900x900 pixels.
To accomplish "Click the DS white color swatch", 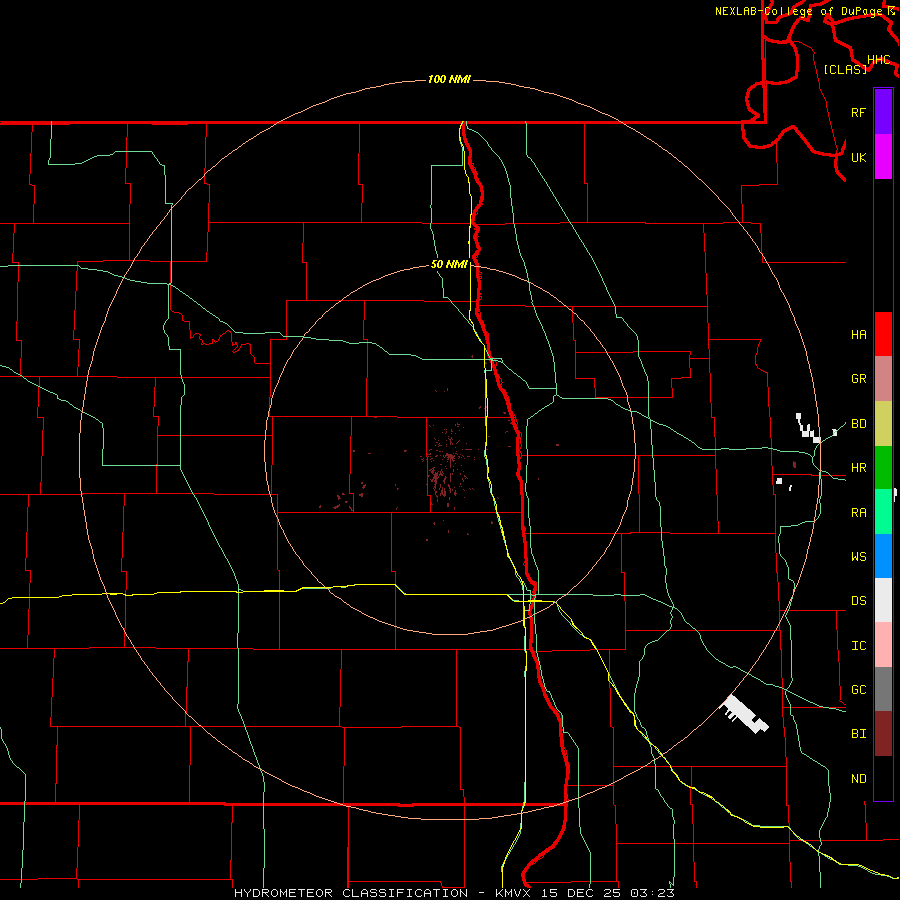I will (883, 600).
